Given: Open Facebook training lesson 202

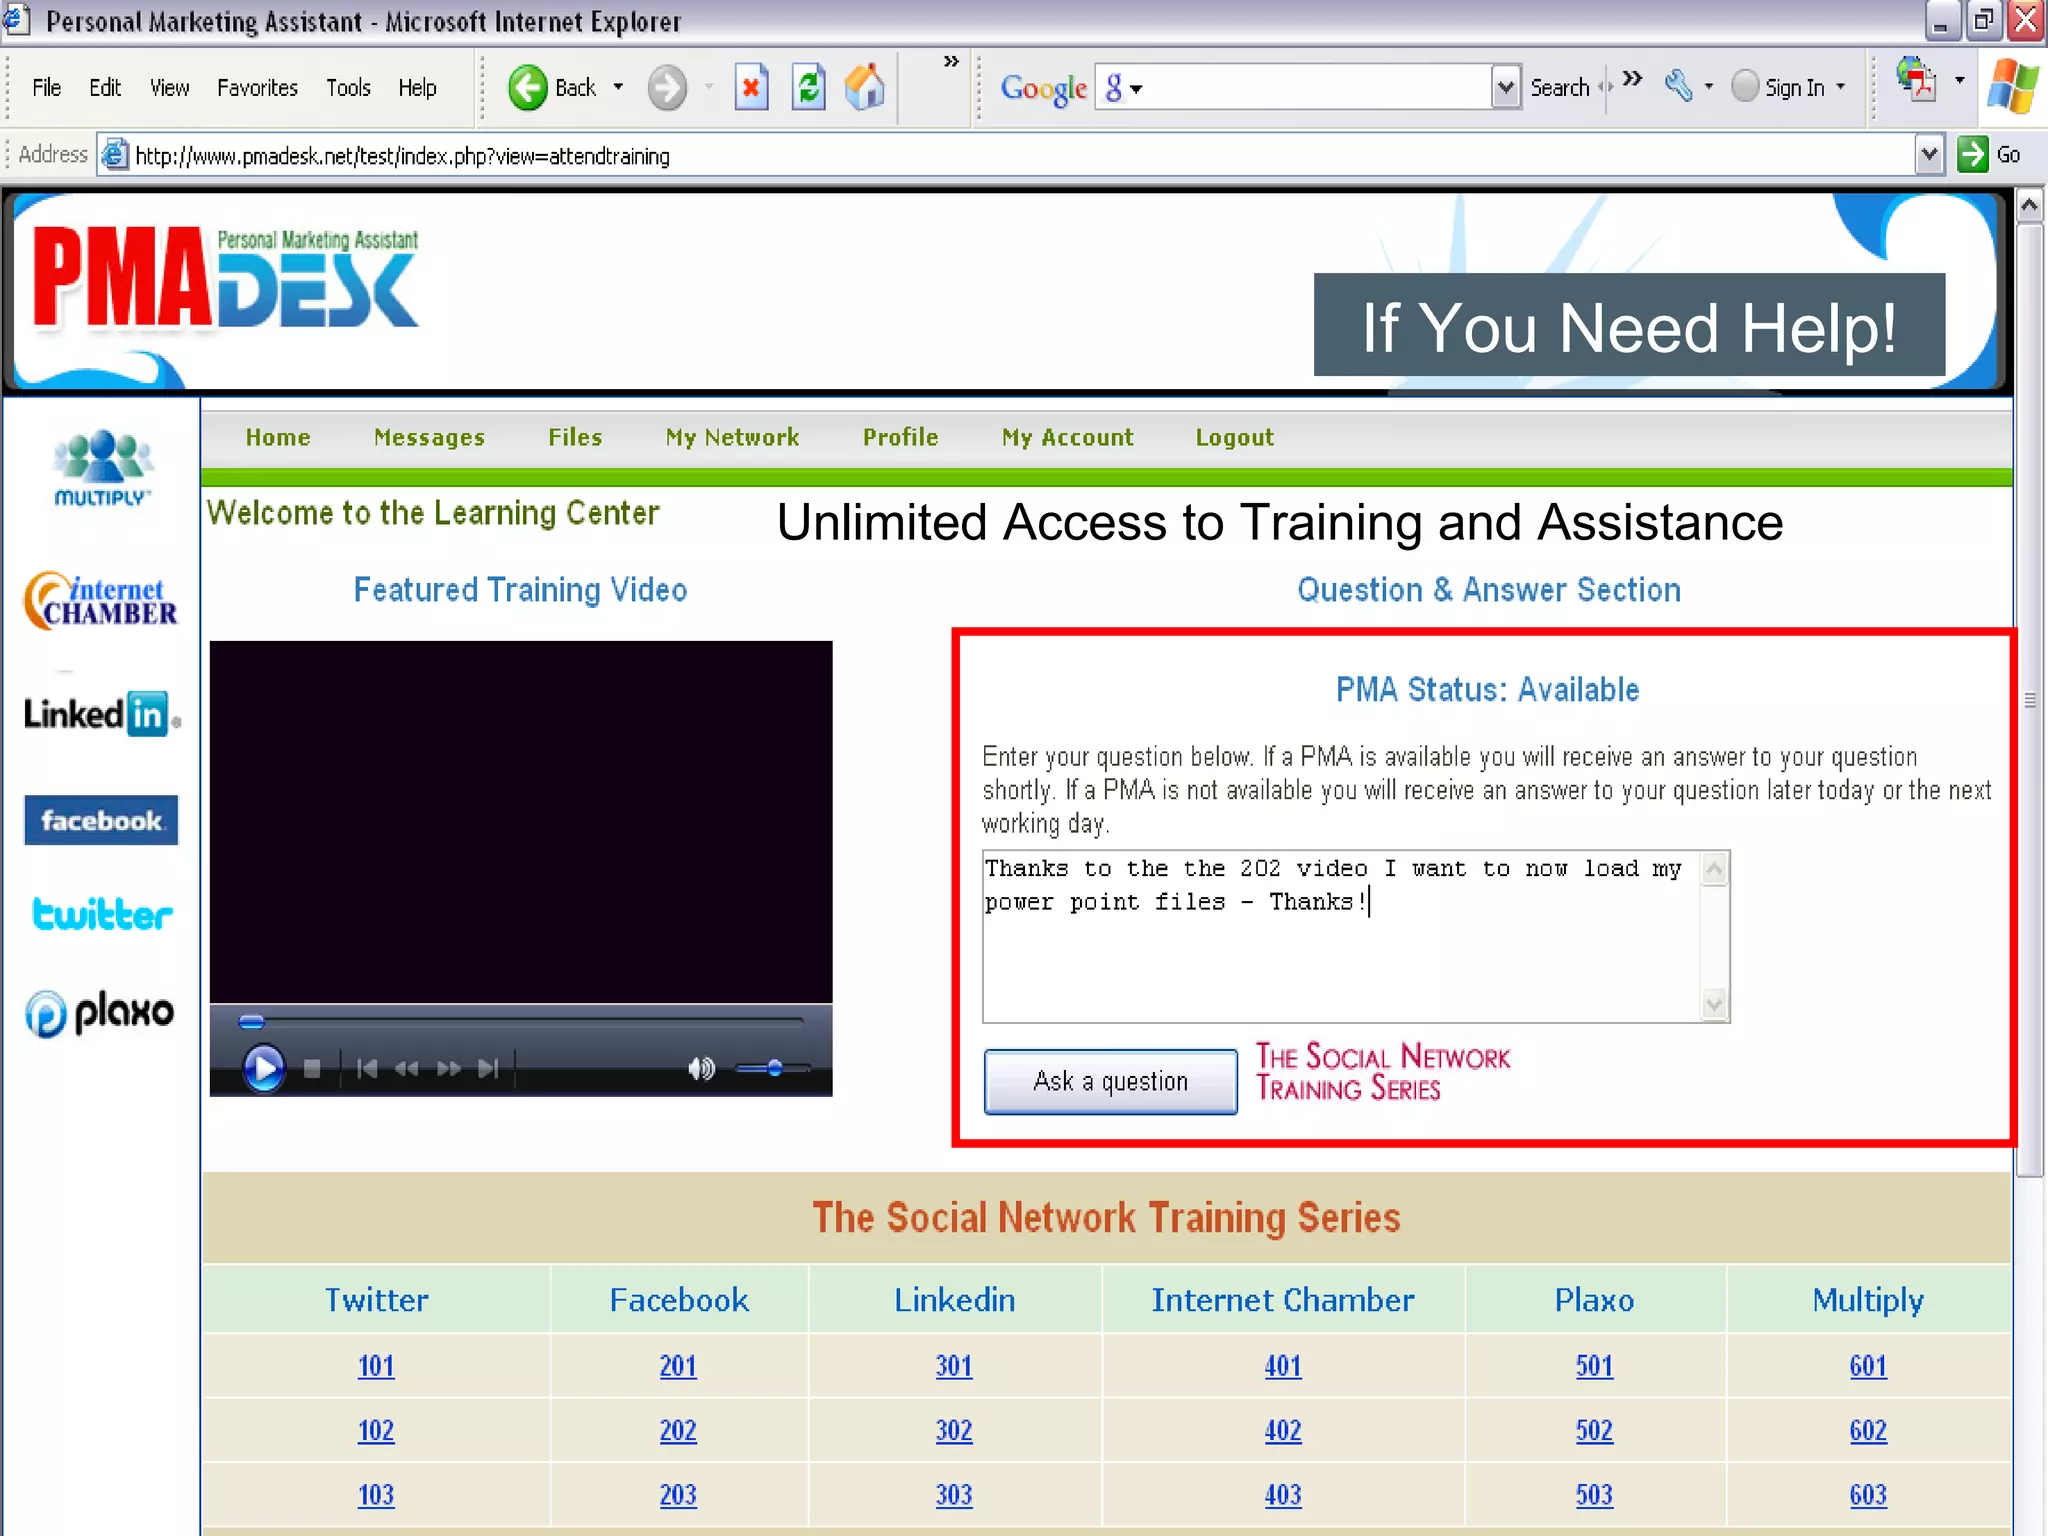Looking at the screenshot, I should [x=678, y=1430].
